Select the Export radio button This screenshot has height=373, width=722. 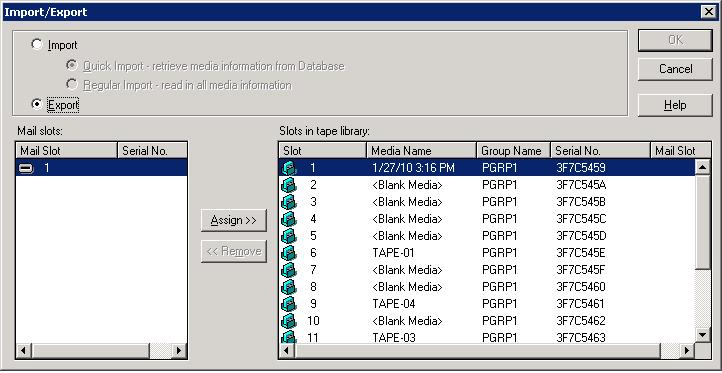36,105
